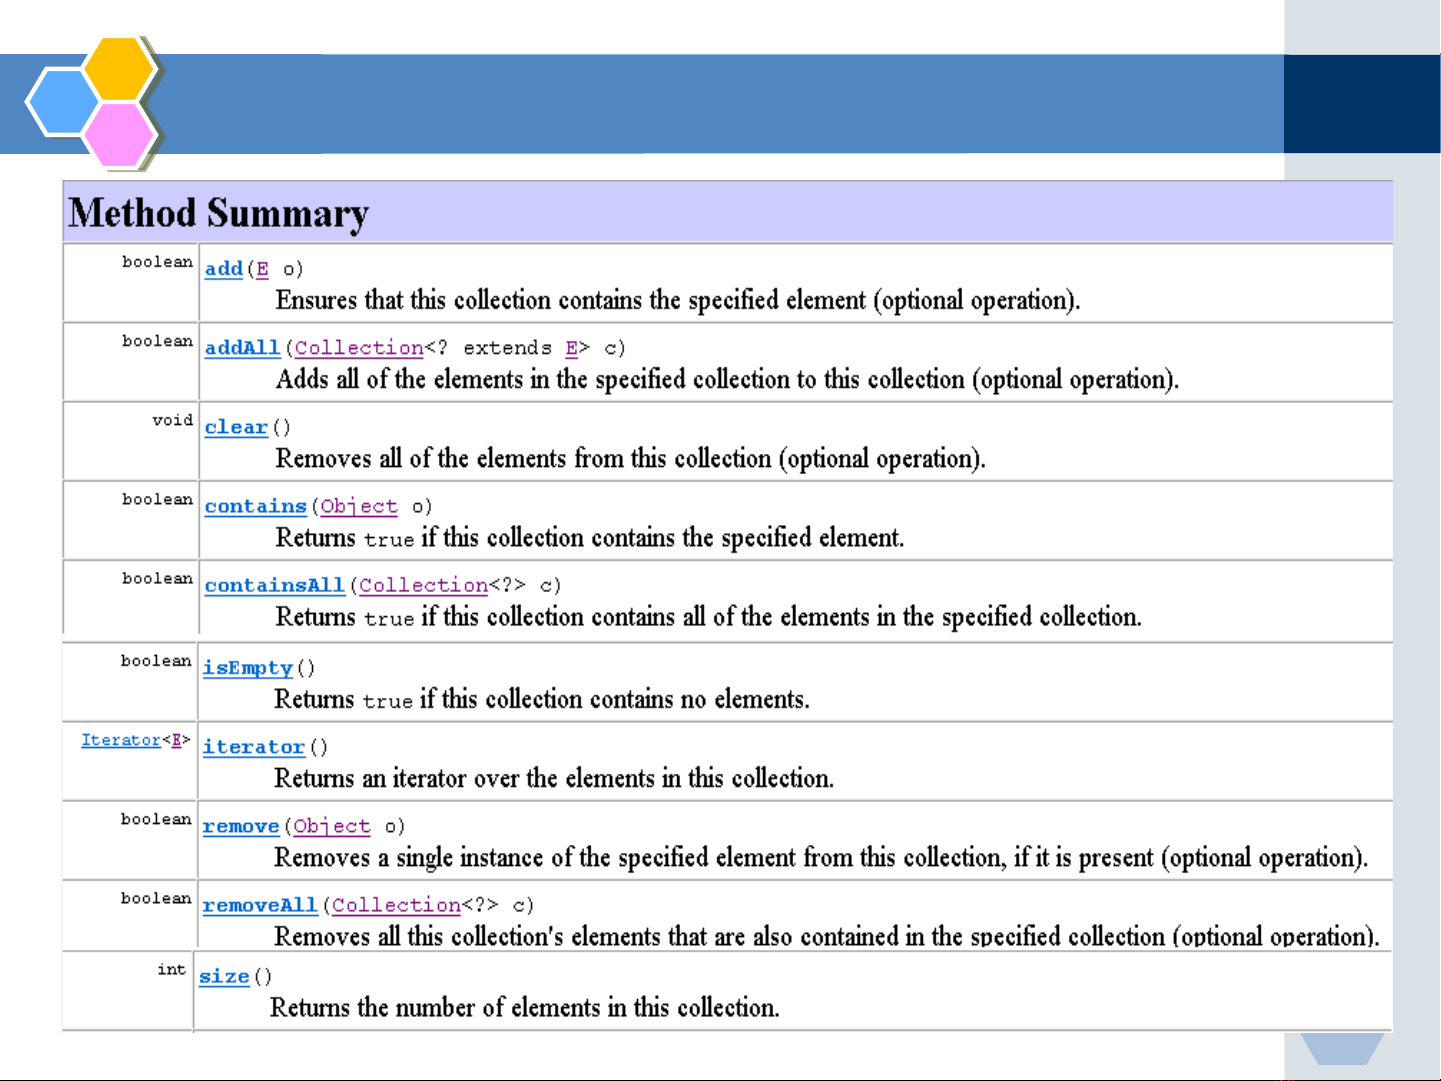Open the removeAll method link
The height and width of the screenshot is (1081, 1441).
click(260, 905)
